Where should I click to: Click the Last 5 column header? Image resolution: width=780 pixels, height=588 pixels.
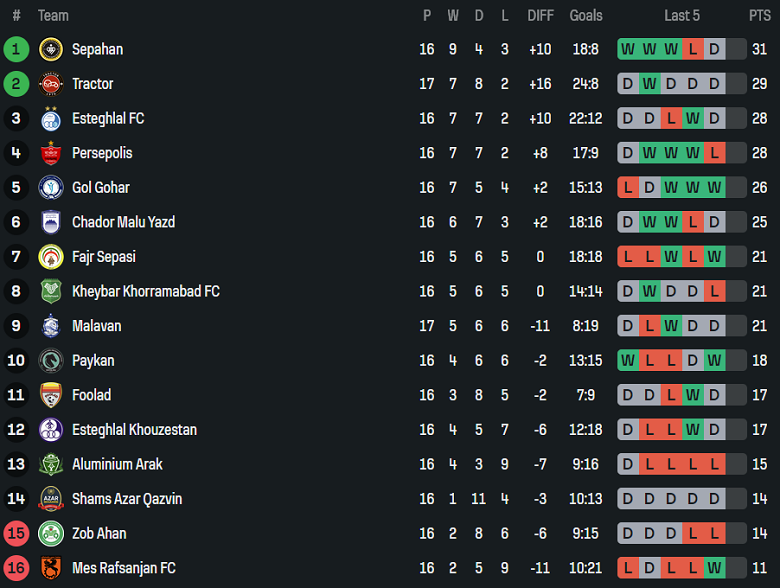(682, 15)
